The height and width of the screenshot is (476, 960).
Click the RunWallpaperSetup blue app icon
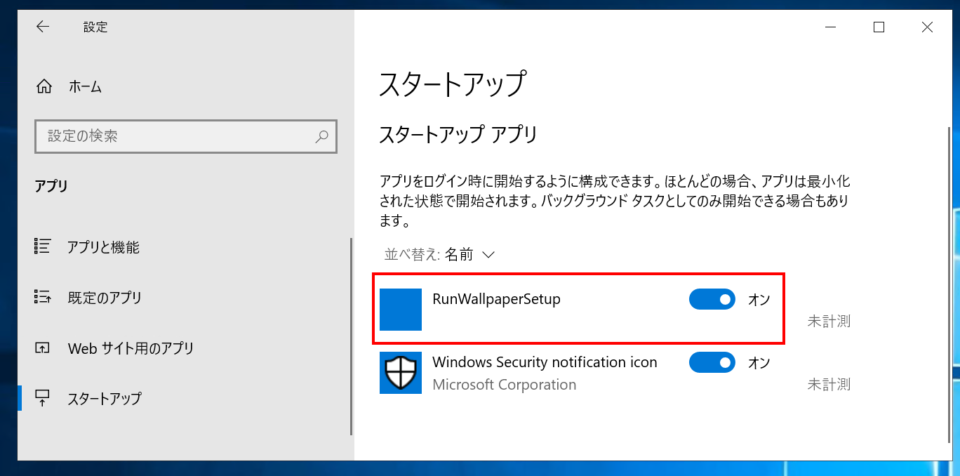pos(401,309)
